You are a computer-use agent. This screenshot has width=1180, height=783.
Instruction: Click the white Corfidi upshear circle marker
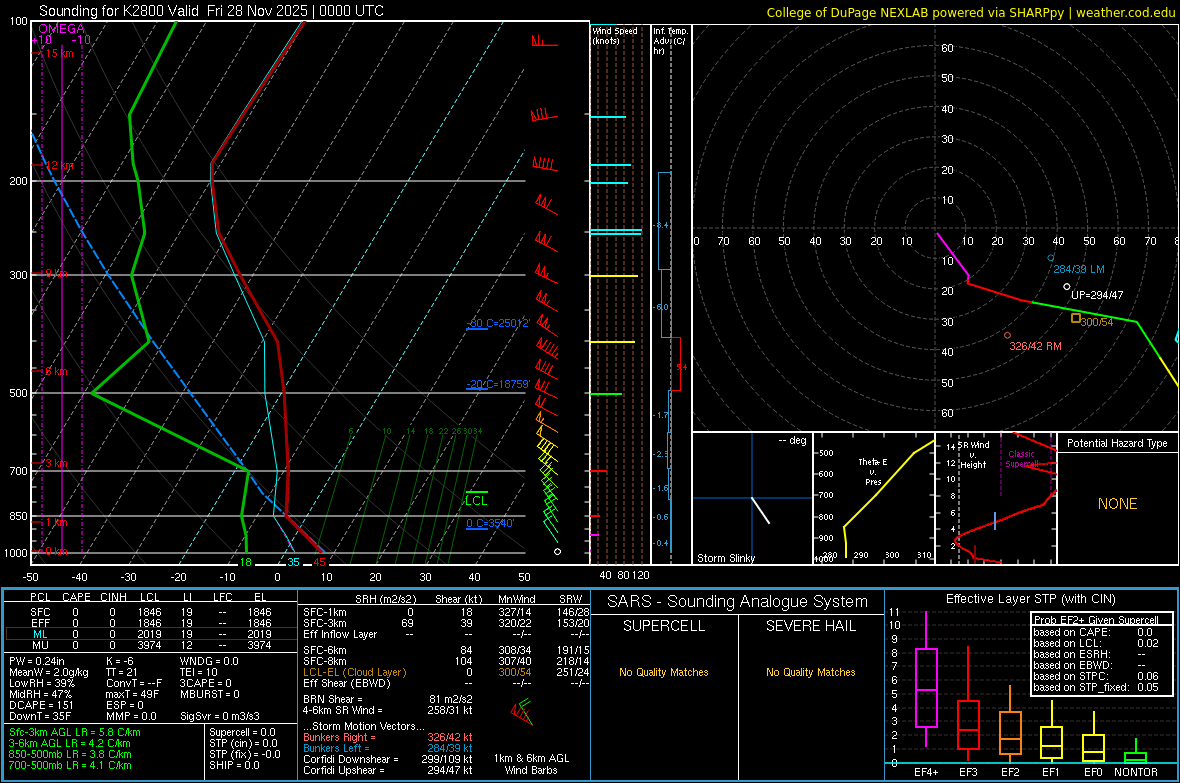(x=1066, y=287)
